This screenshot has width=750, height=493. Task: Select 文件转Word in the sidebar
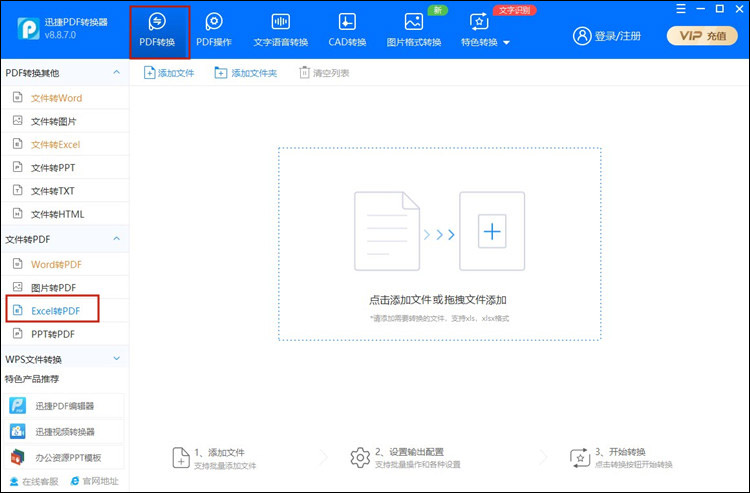click(x=65, y=98)
